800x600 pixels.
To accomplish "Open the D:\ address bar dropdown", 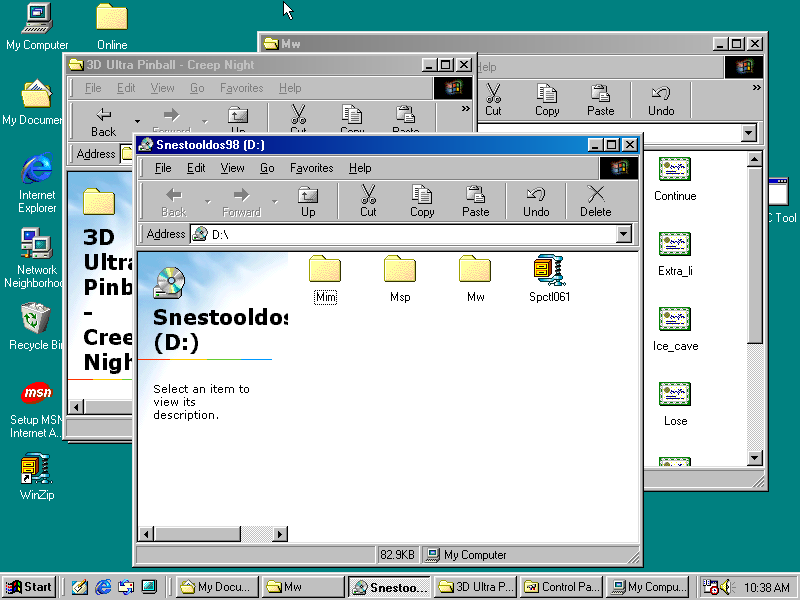I will click(x=622, y=234).
